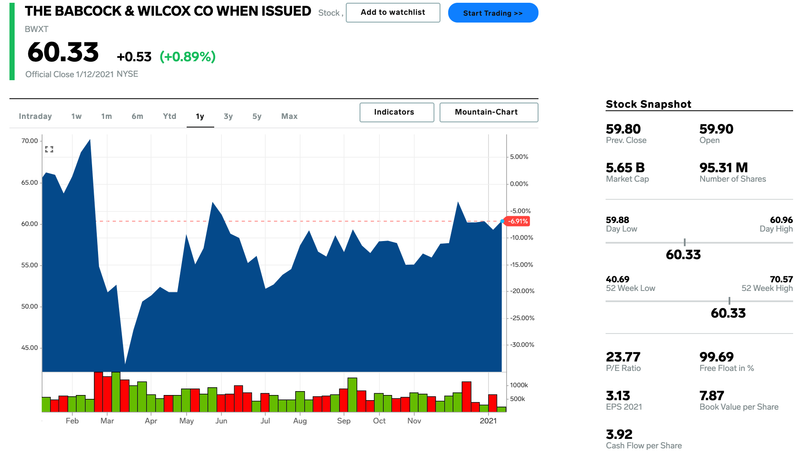This screenshot has height=458, width=800.
Task: Click the 1000k volume axis label
Action: click(x=519, y=386)
